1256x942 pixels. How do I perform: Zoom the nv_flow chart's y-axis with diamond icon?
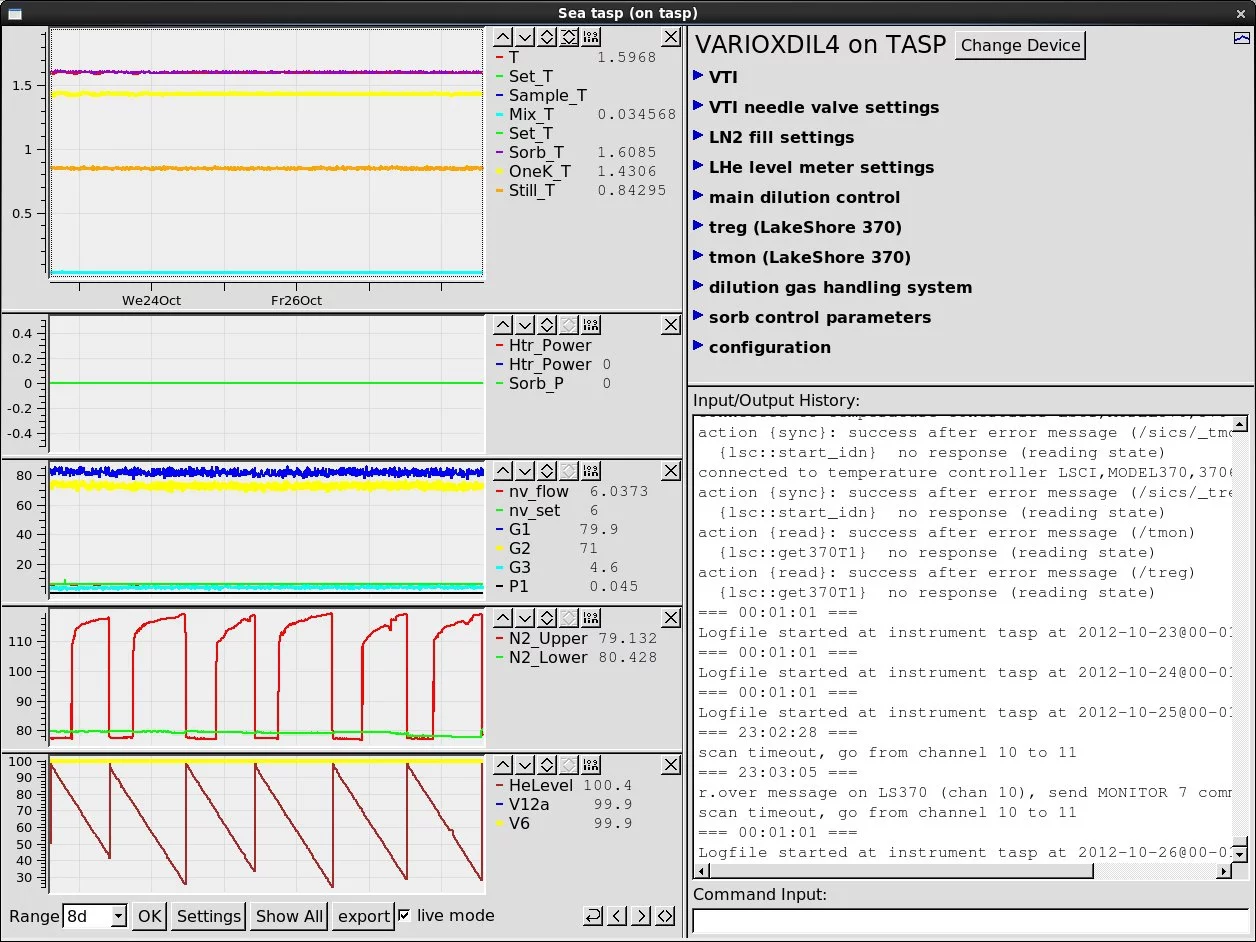(547, 471)
